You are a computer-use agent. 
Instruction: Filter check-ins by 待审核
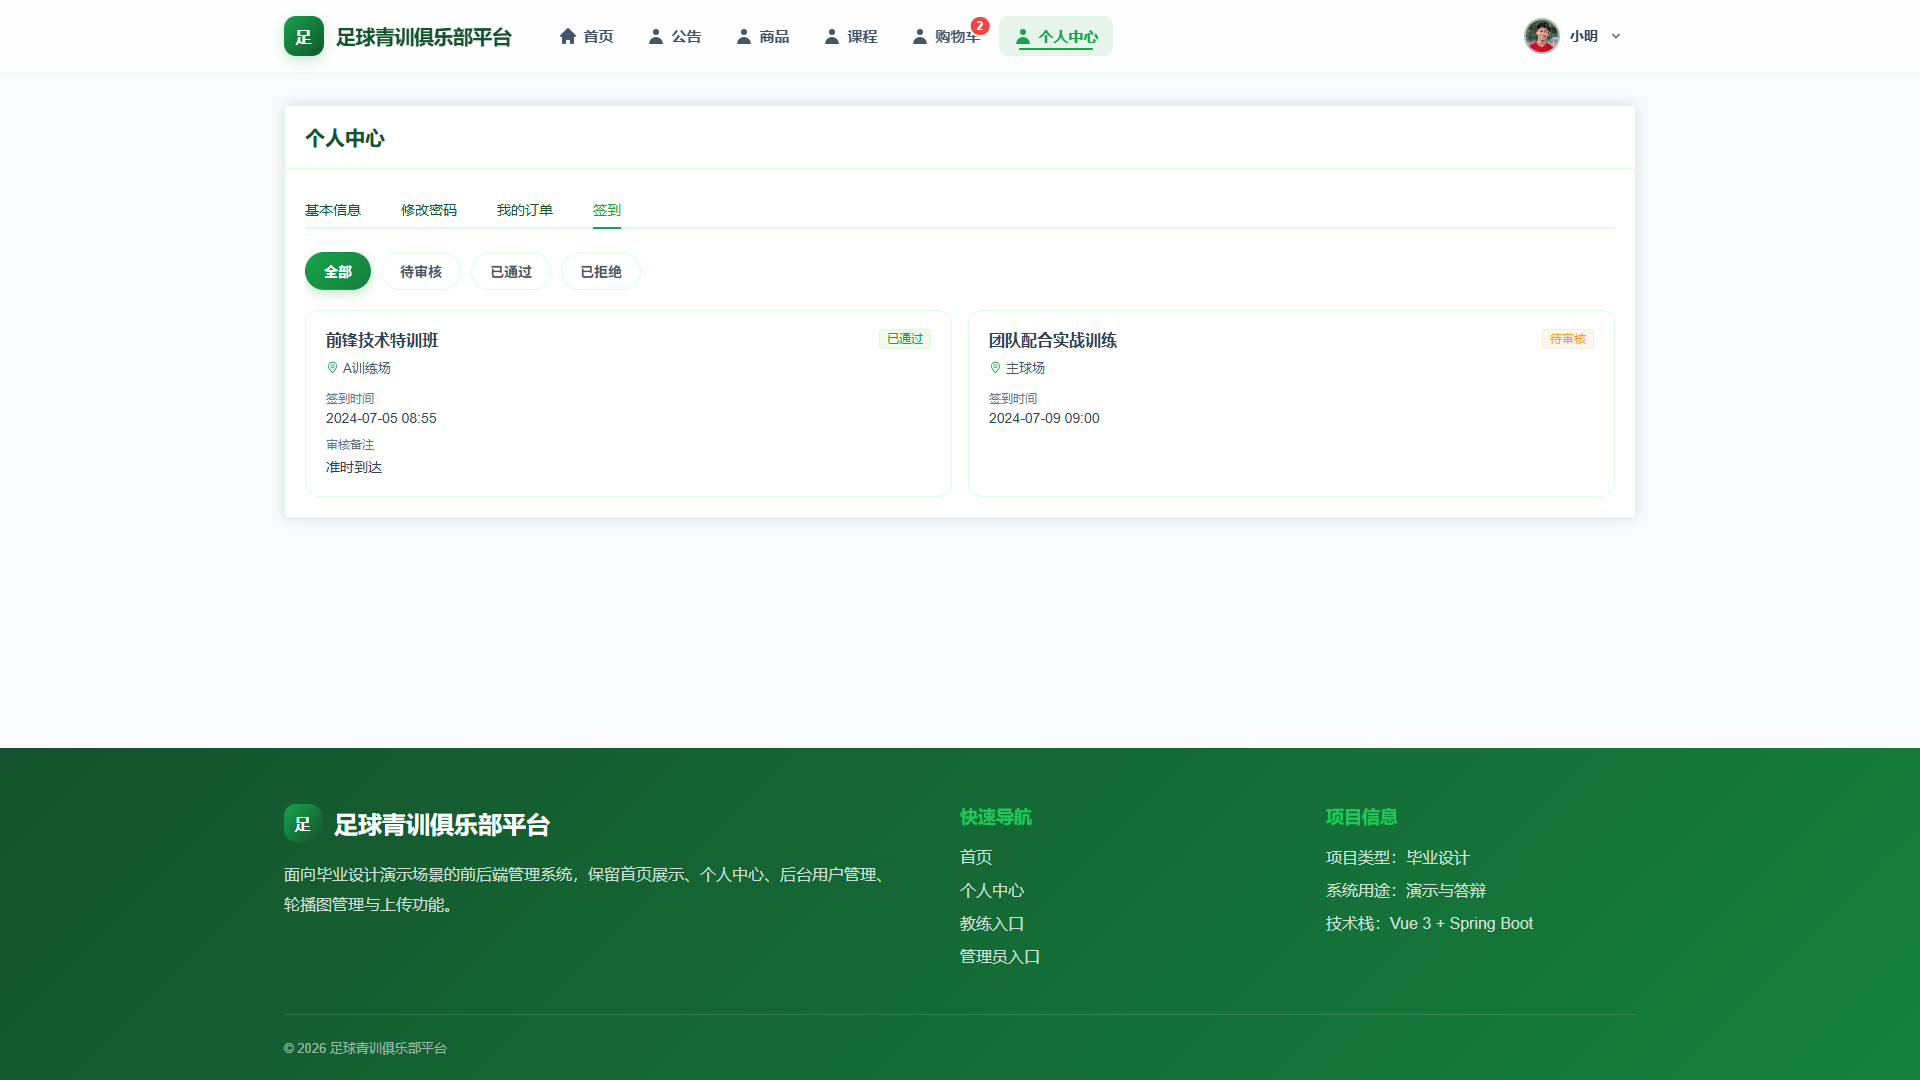(421, 271)
